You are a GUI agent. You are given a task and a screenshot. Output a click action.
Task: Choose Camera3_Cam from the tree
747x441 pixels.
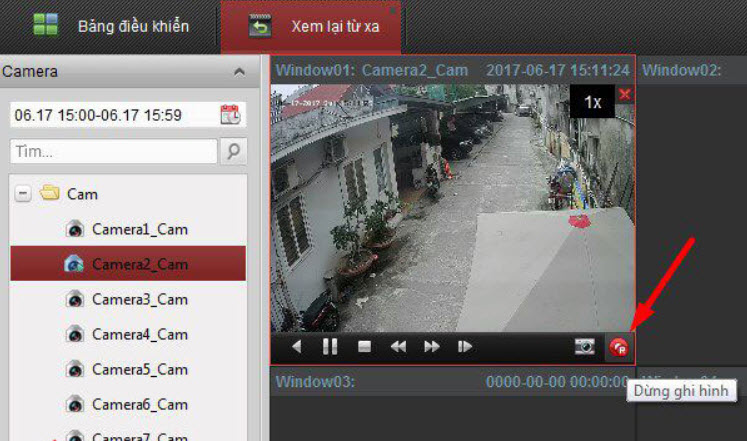tap(139, 299)
